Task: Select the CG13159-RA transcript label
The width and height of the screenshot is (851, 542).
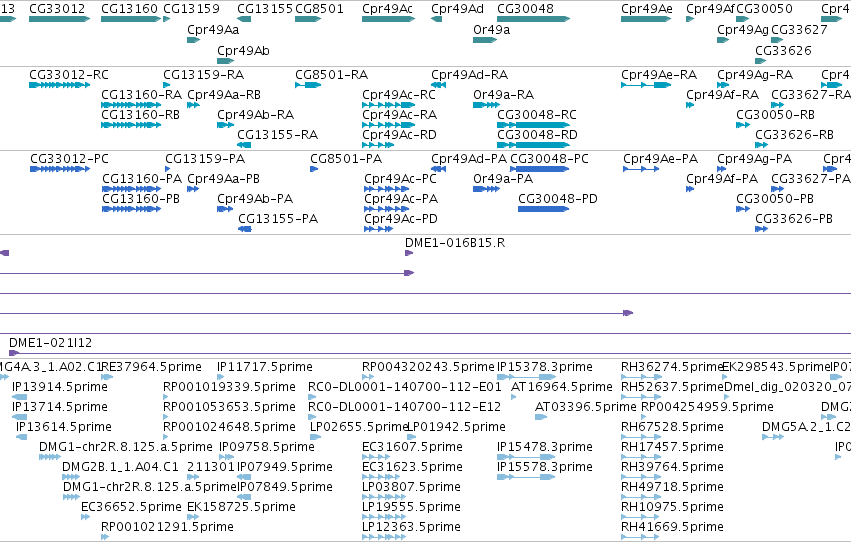Action: 204,74
